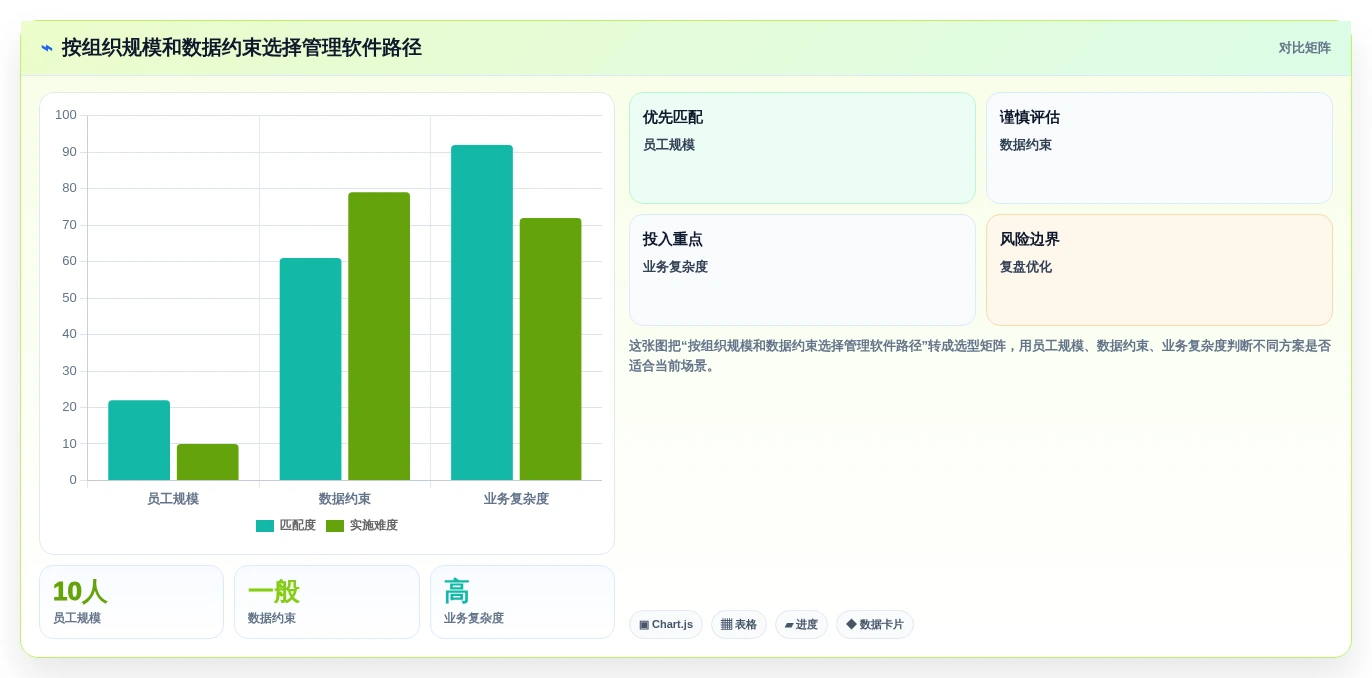
Task: Toggle the 匹配度 legend color swatch
Action: 265,526
